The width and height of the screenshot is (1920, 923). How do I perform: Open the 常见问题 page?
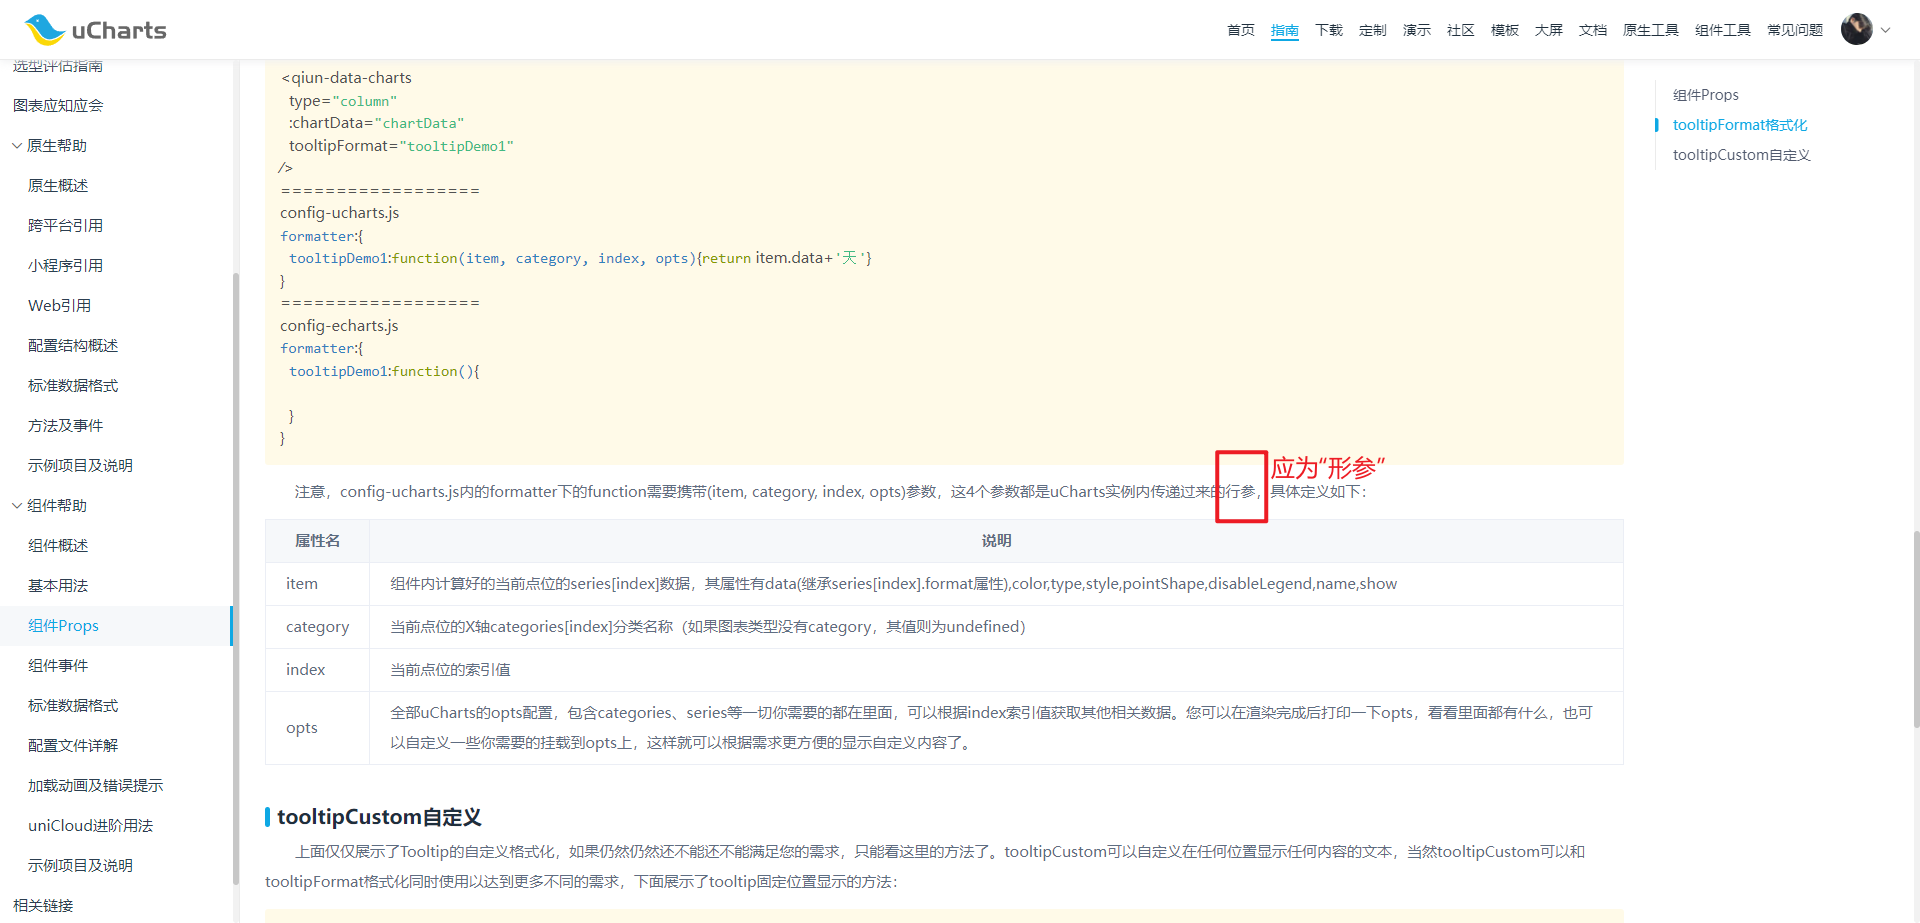click(1794, 30)
